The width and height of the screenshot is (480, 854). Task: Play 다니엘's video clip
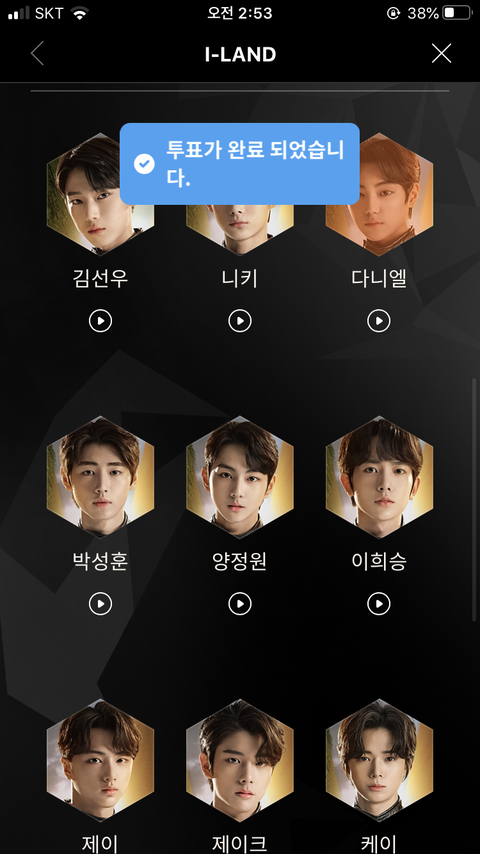click(x=379, y=321)
